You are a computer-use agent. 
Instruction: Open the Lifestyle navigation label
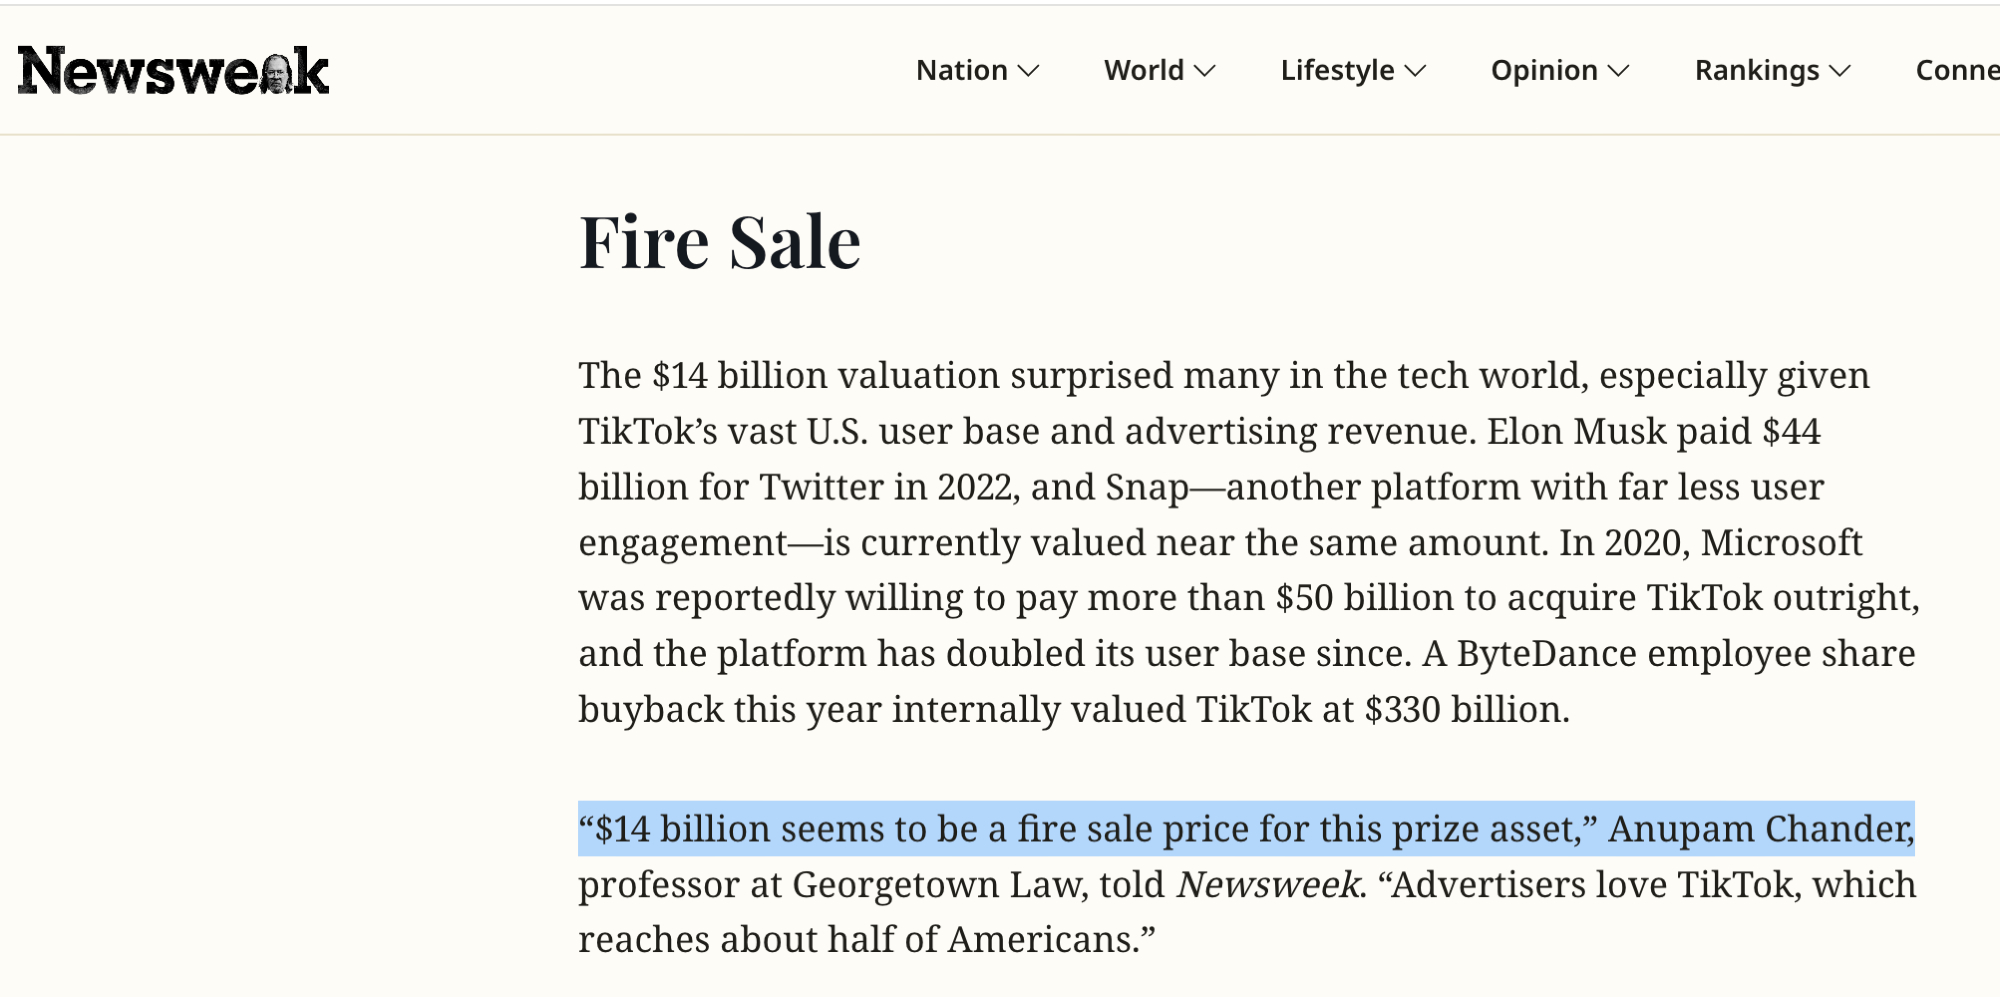click(1337, 70)
